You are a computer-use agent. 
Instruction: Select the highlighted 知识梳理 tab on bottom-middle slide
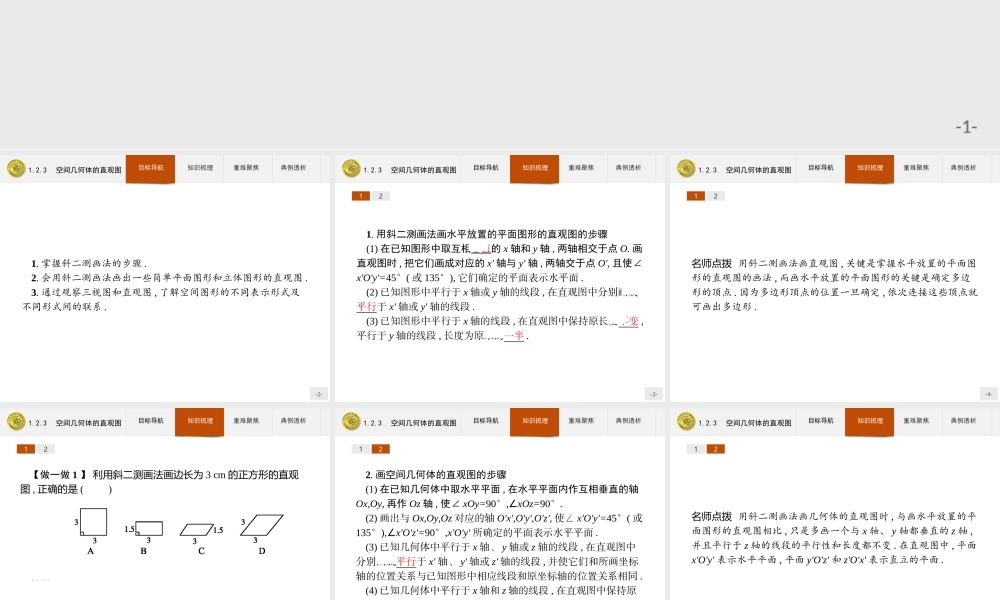(x=533, y=421)
